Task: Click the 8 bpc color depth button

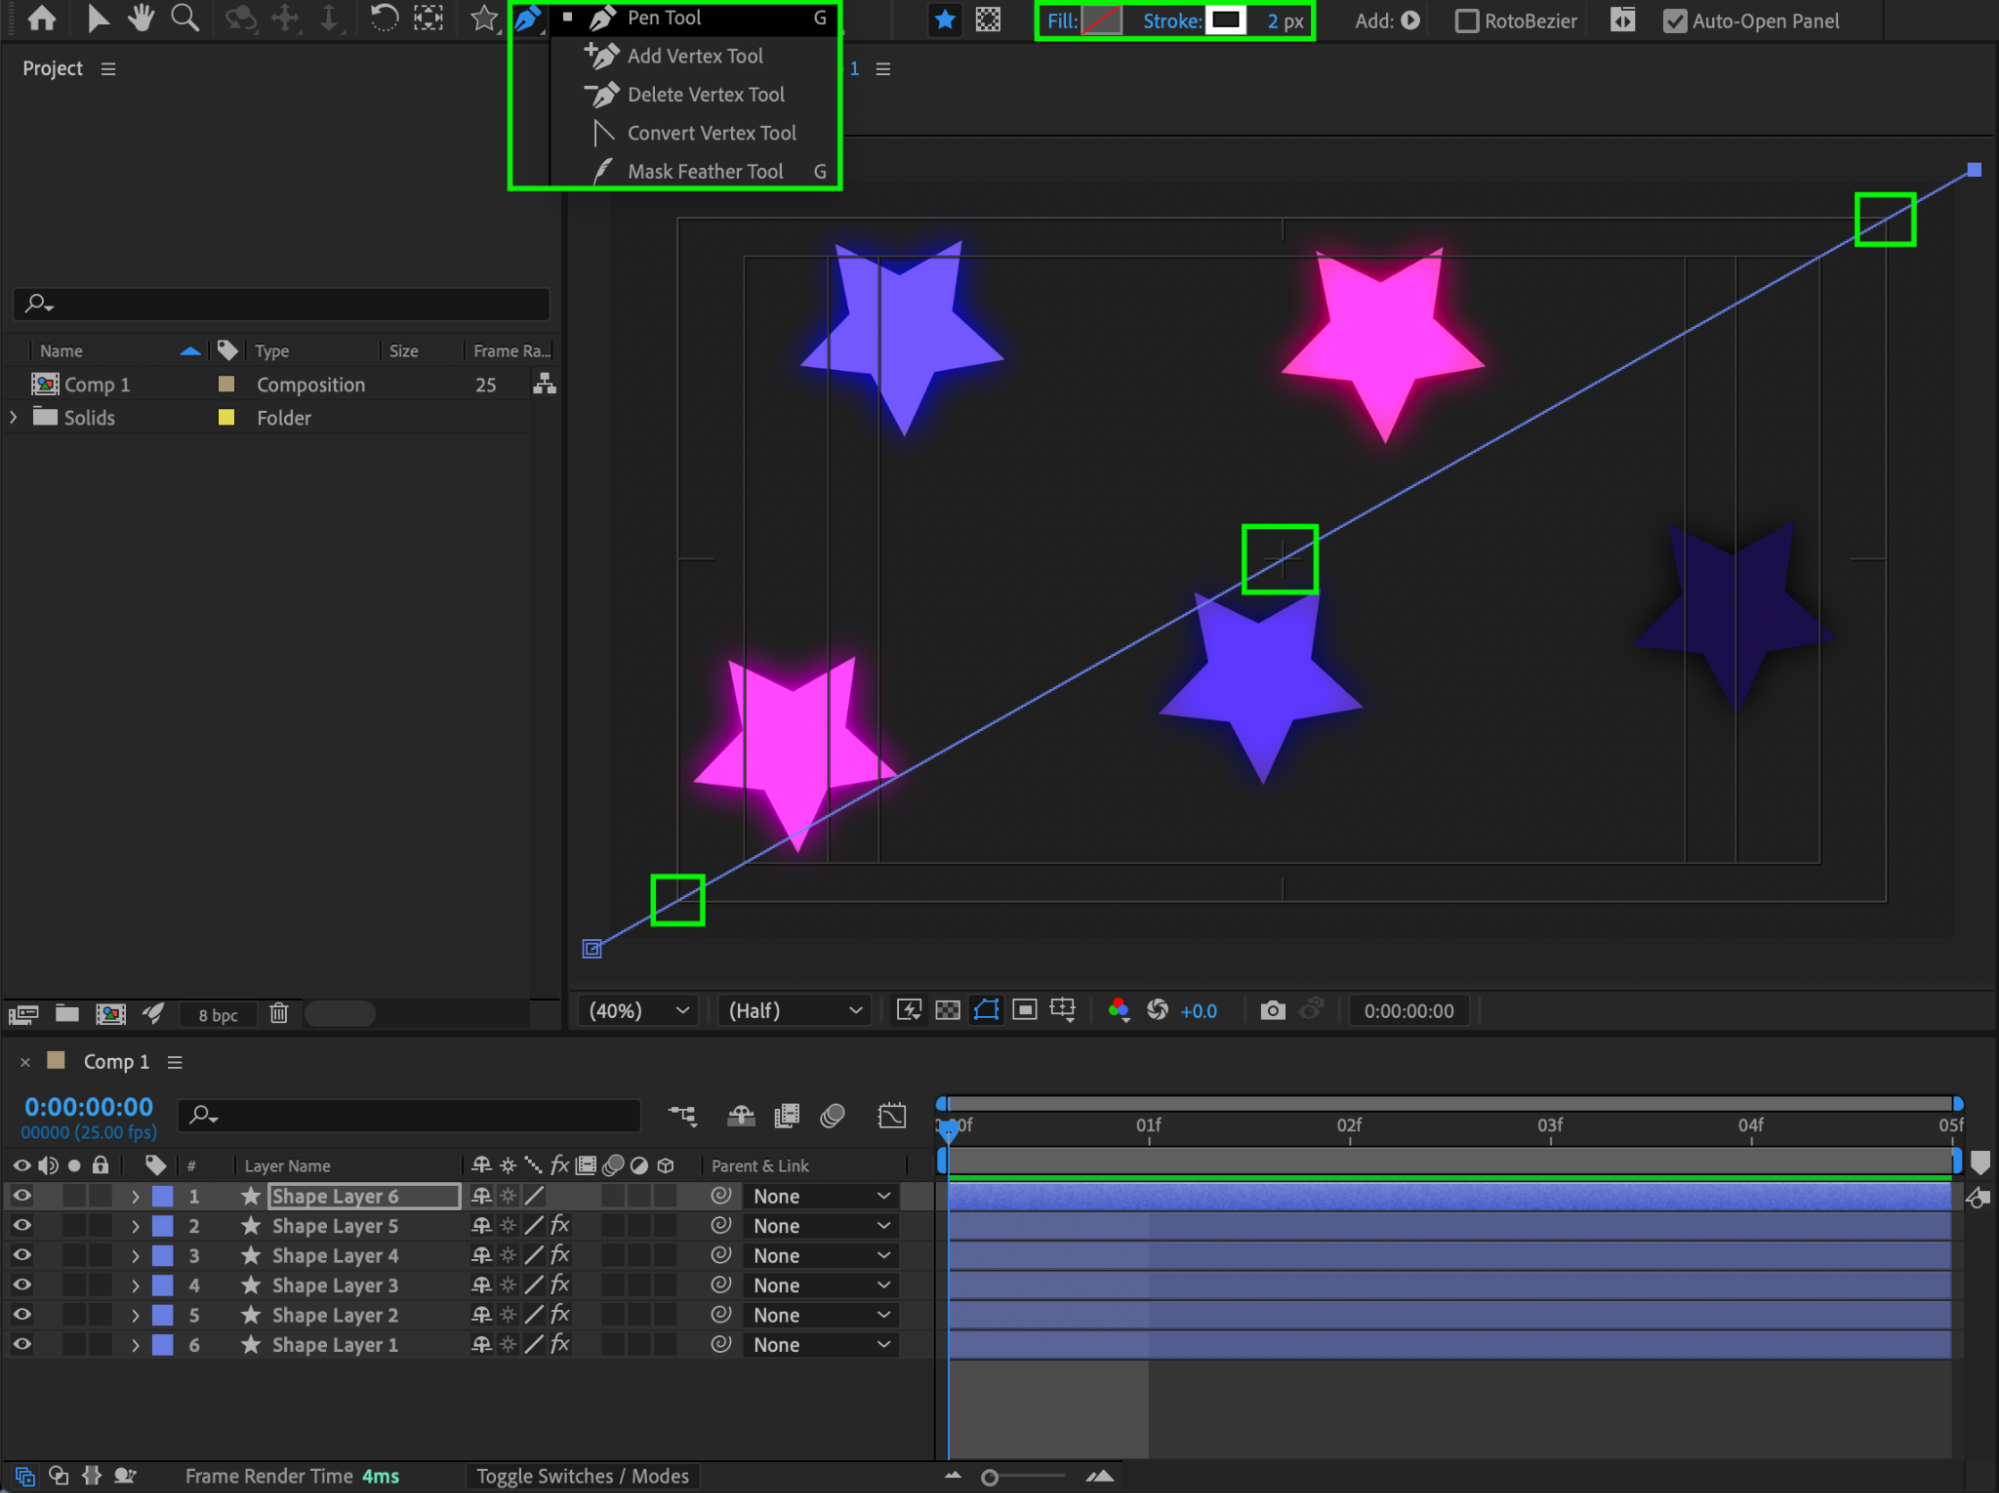Action: [x=218, y=1015]
